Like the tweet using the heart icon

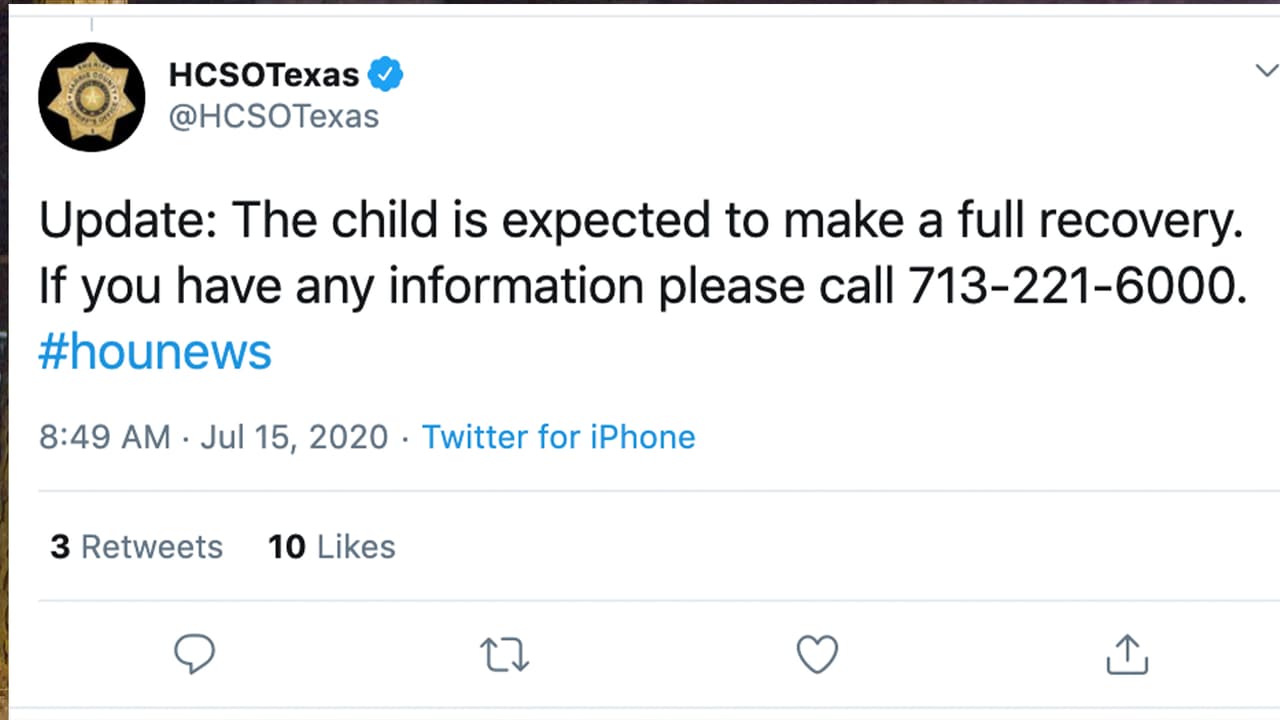click(x=816, y=654)
